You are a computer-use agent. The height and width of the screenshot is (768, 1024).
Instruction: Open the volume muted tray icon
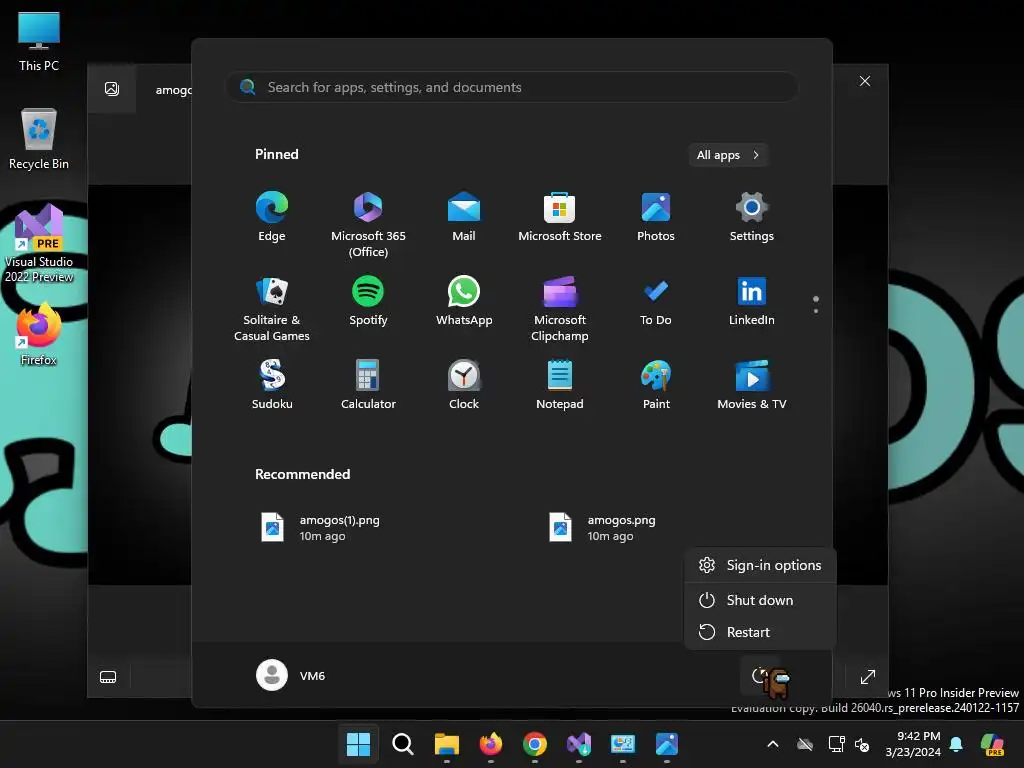coord(862,744)
